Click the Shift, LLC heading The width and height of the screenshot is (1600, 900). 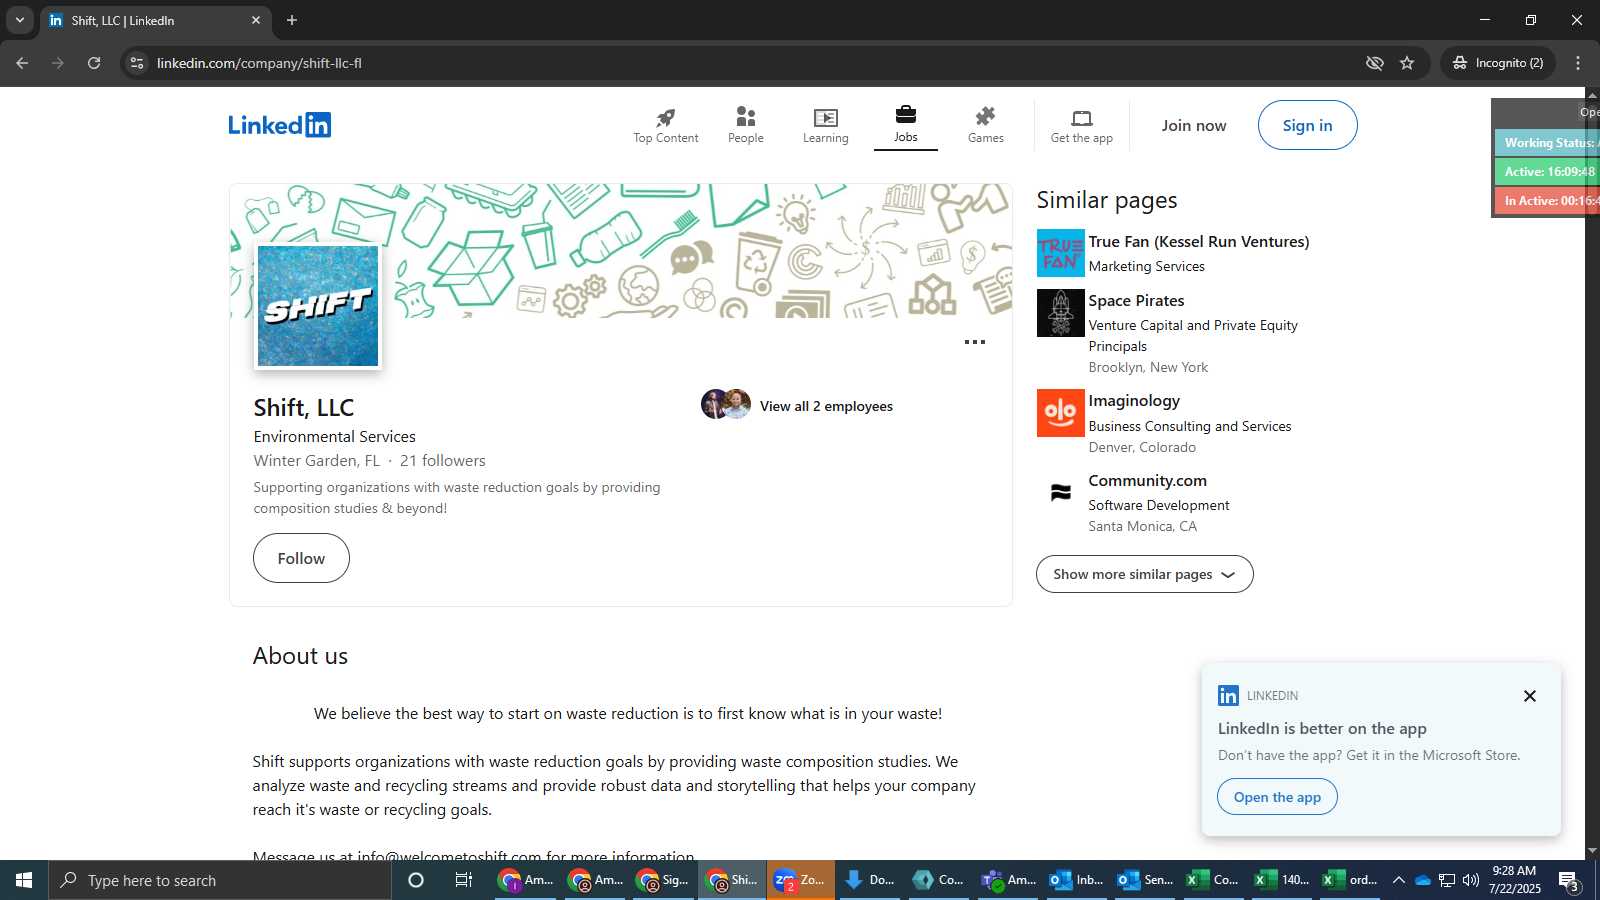click(x=304, y=408)
